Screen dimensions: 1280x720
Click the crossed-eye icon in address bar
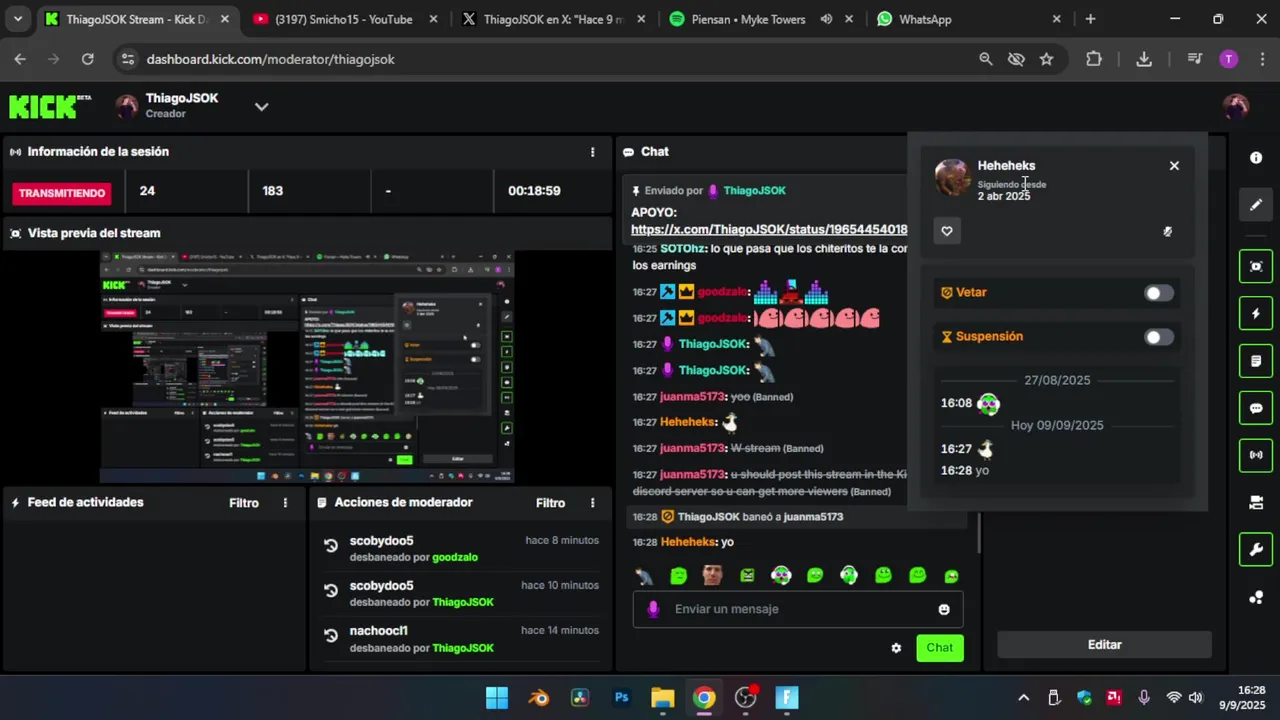coord(1016,59)
